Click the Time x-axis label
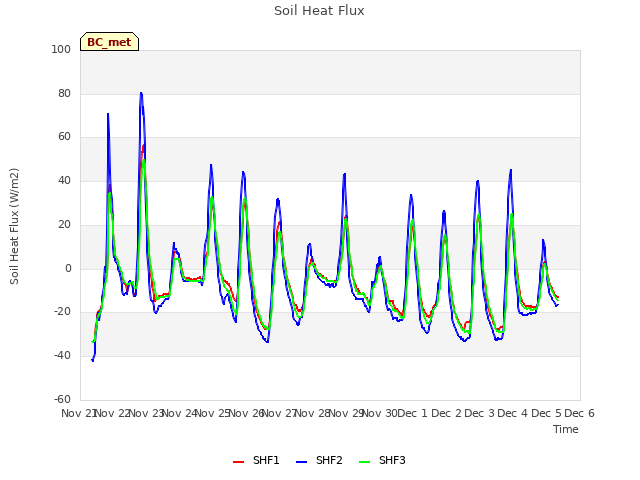 (x=566, y=429)
